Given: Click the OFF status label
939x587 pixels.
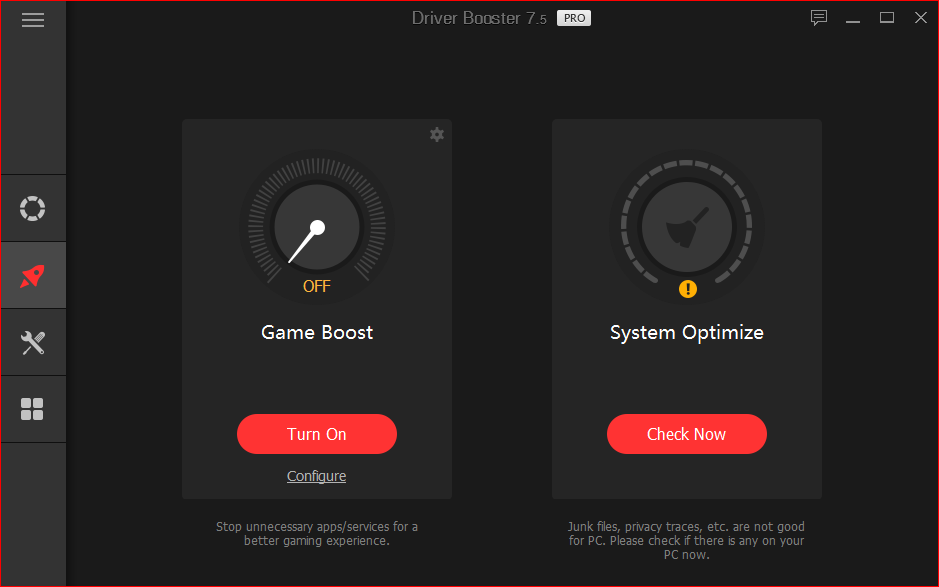Looking at the screenshot, I should tap(317, 286).
